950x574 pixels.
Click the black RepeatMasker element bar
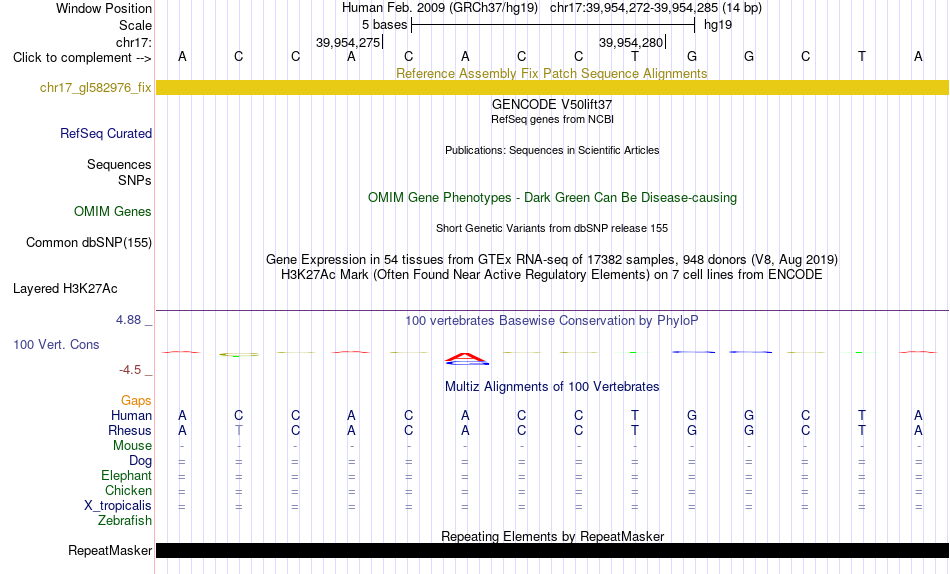552,550
